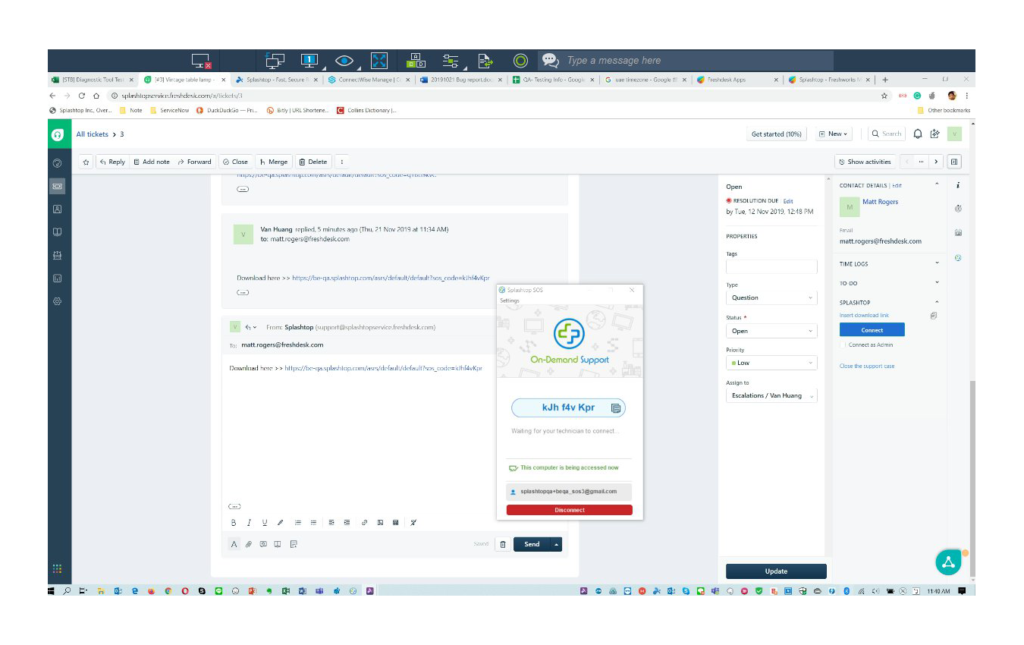Open the Priority dropdown showing Low
The height and width of the screenshot is (645, 1024).
tap(771, 363)
